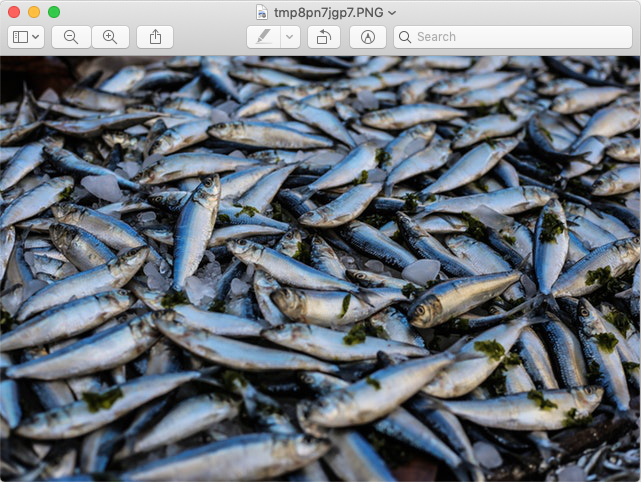Expand the sidebar view options chevron
Screen dimensions: 641x482
click(x=36, y=37)
